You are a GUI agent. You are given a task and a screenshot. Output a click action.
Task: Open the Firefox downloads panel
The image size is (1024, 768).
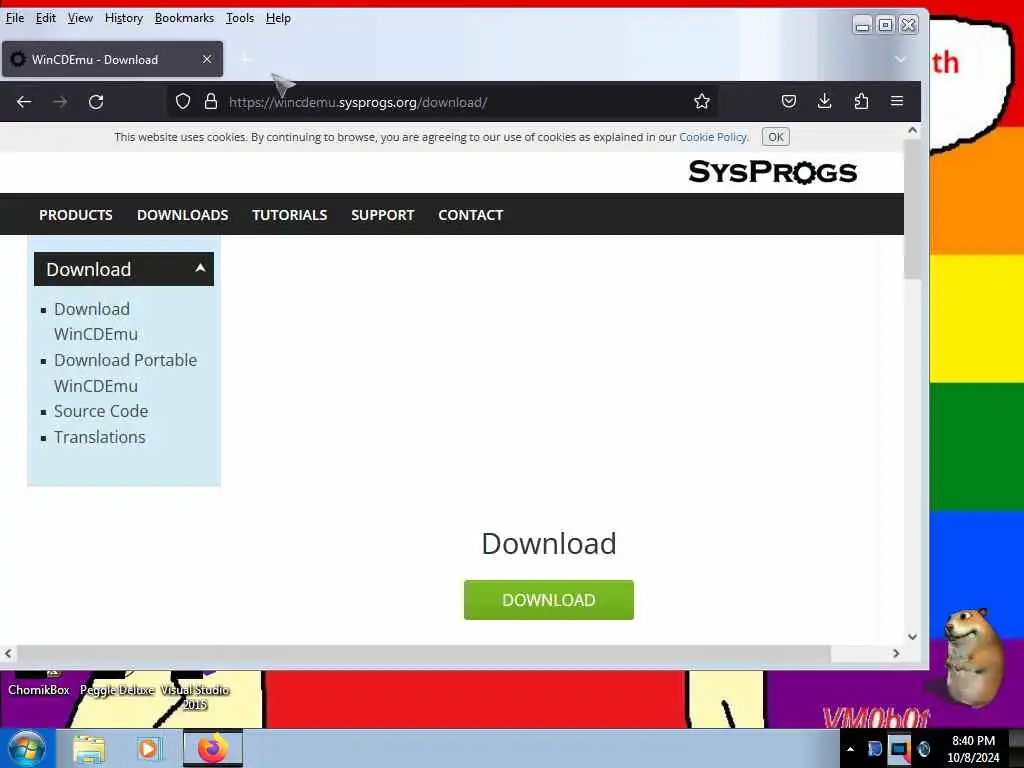click(825, 101)
